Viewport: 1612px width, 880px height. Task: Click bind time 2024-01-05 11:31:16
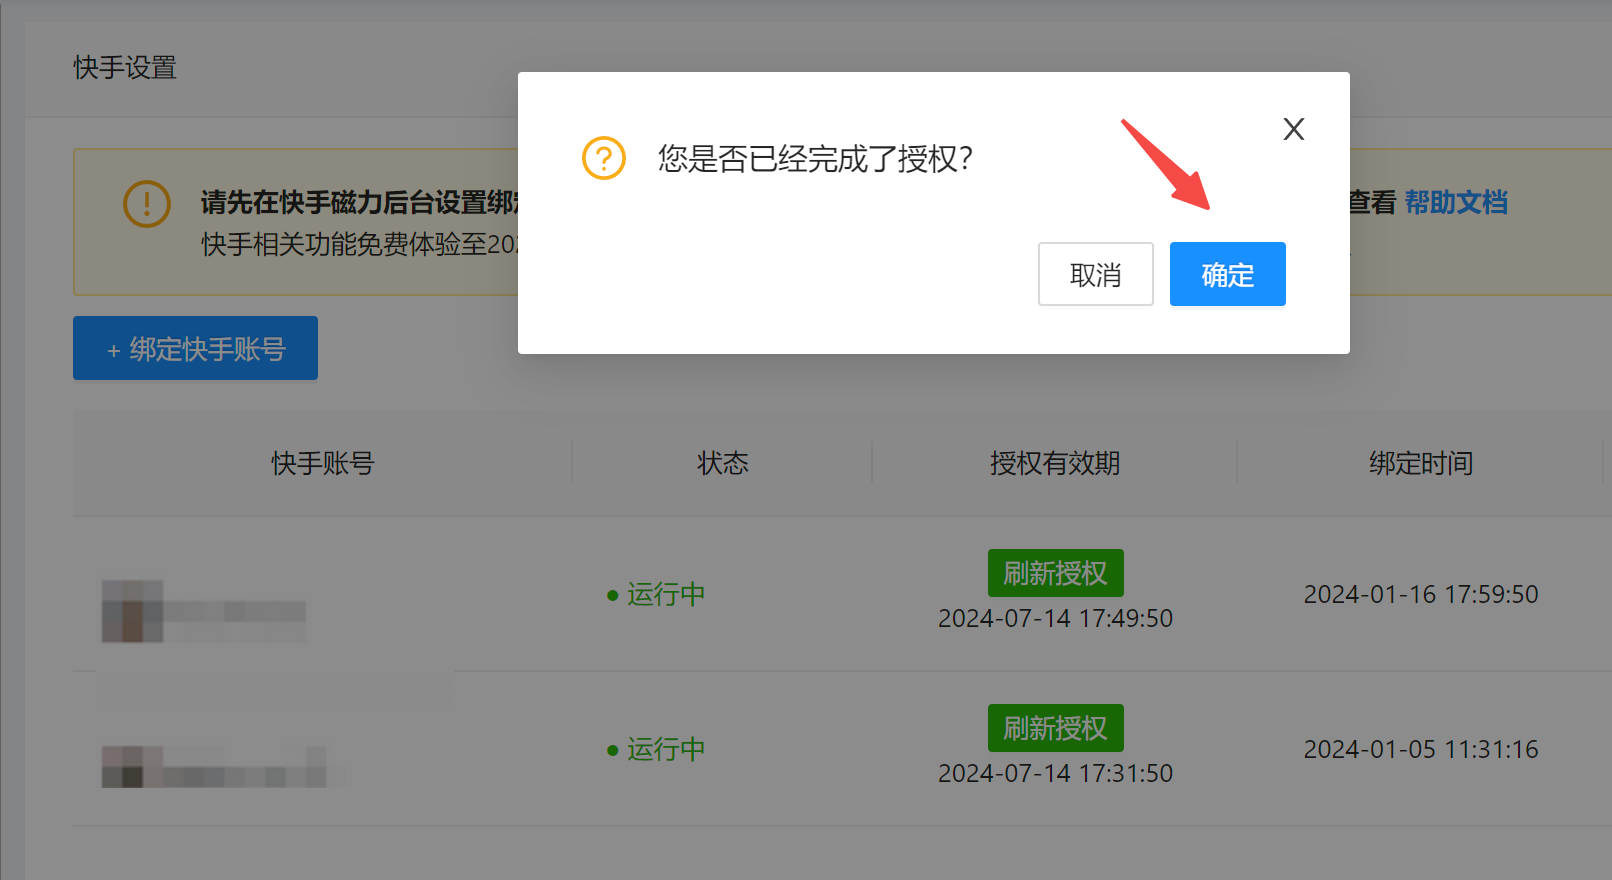point(1421,749)
